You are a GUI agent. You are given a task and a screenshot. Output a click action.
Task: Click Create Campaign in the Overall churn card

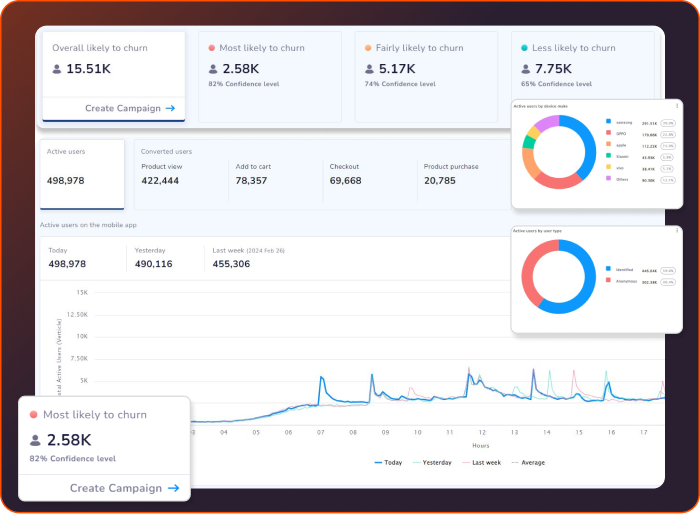point(130,108)
